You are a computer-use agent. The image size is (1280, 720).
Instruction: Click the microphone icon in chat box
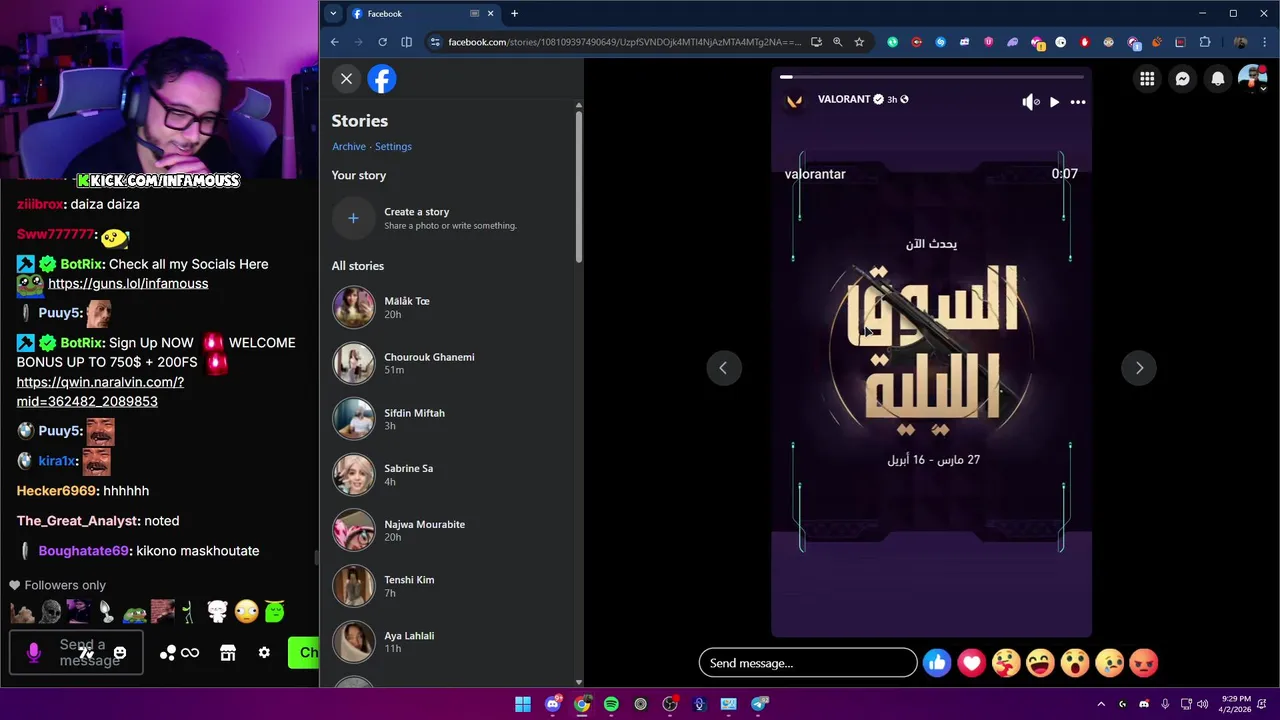click(x=33, y=653)
